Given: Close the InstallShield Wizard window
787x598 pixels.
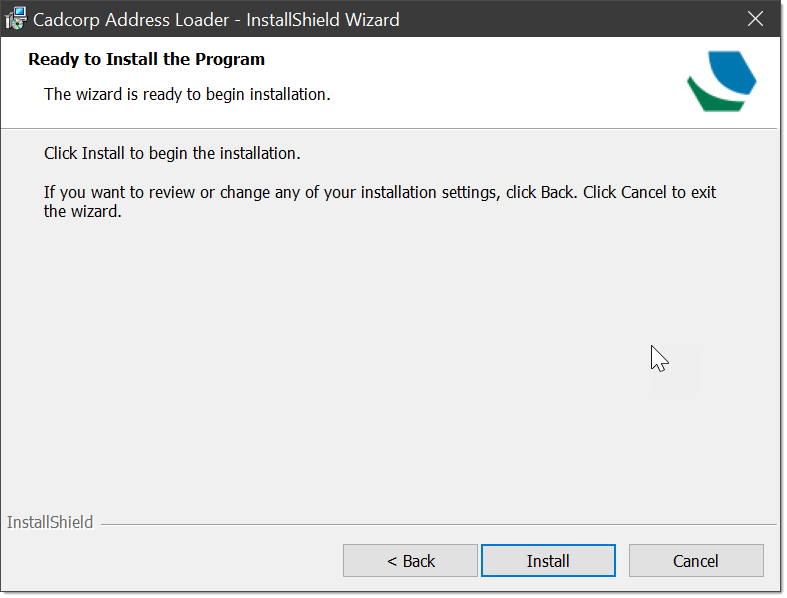Looking at the screenshot, I should click(755, 19).
